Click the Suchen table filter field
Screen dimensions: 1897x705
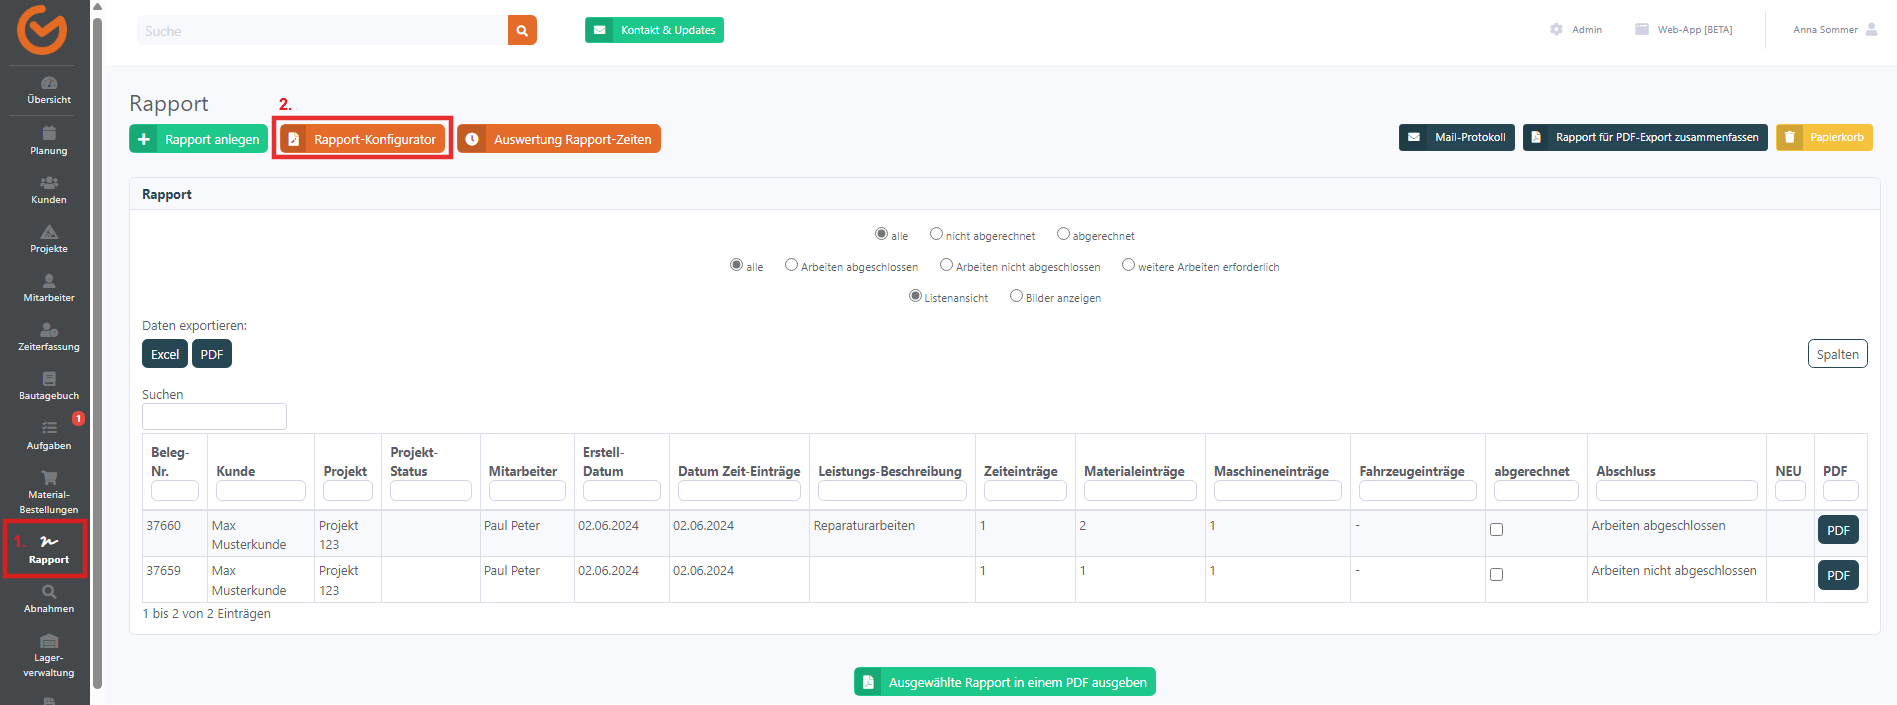(214, 416)
